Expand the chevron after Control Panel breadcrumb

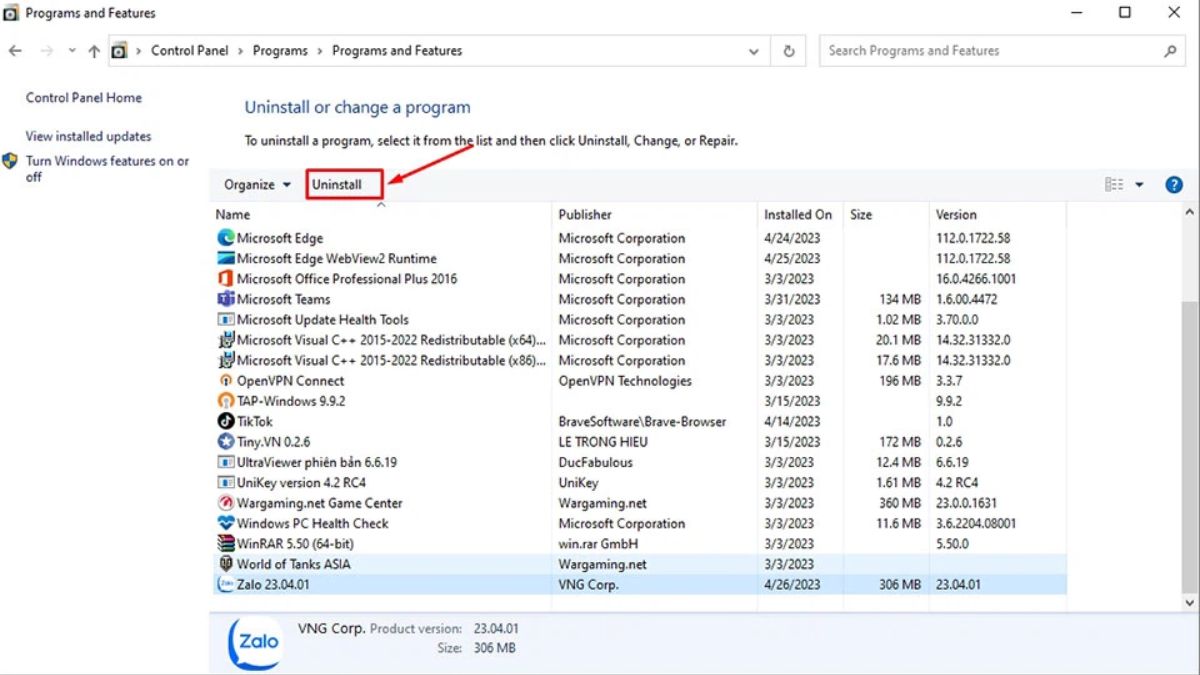[x=241, y=51]
